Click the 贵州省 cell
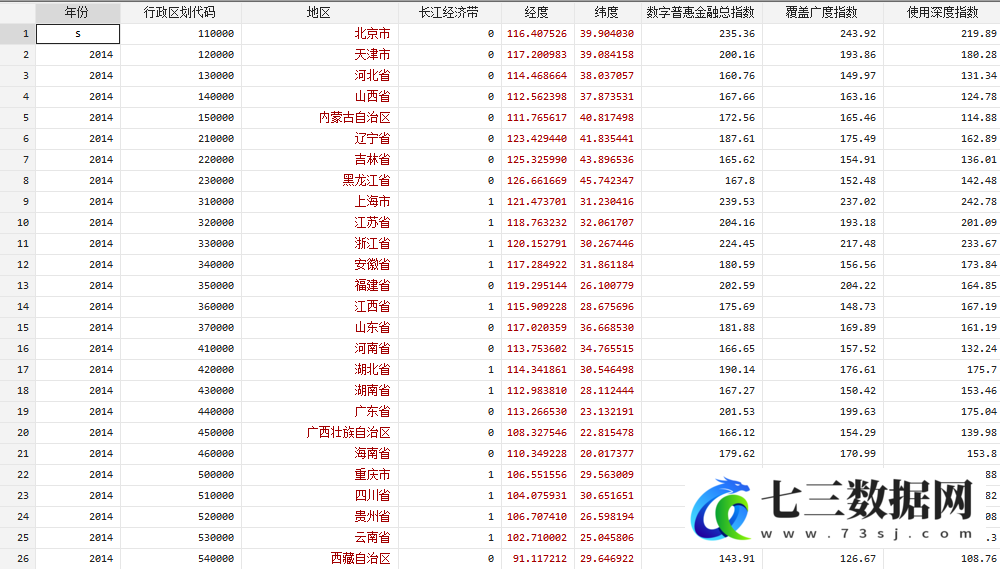 320,516
